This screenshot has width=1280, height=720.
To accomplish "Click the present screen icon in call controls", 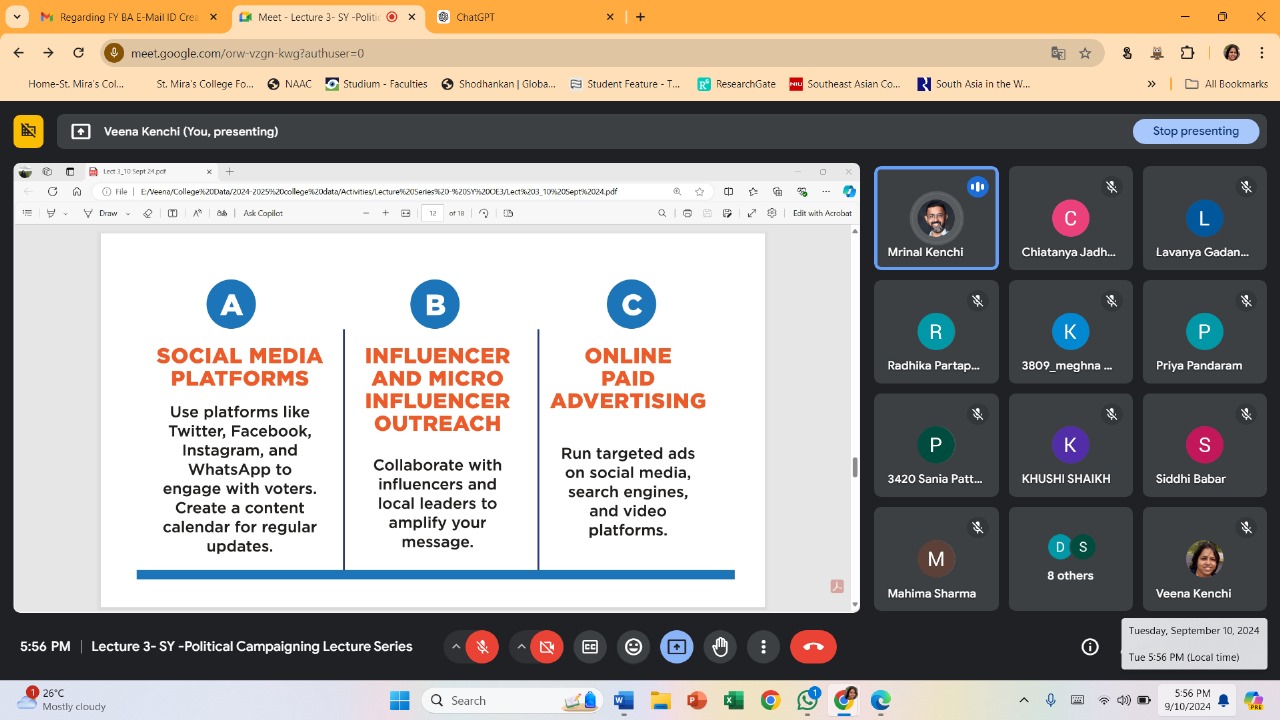I will 677,647.
